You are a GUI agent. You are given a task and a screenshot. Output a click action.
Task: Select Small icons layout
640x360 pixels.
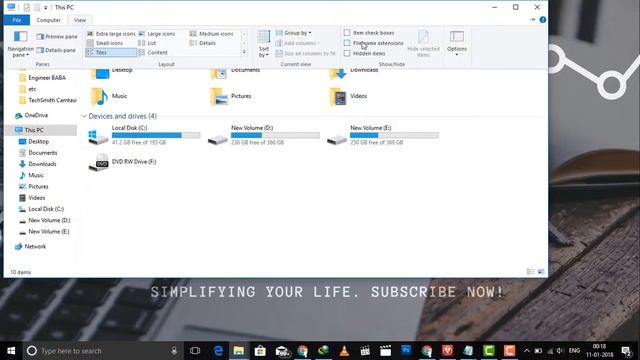pyautogui.click(x=105, y=43)
